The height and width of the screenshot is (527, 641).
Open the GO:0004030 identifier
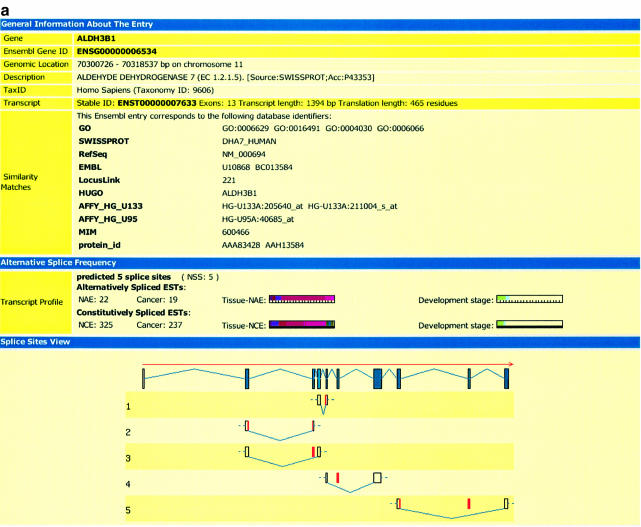tap(349, 128)
